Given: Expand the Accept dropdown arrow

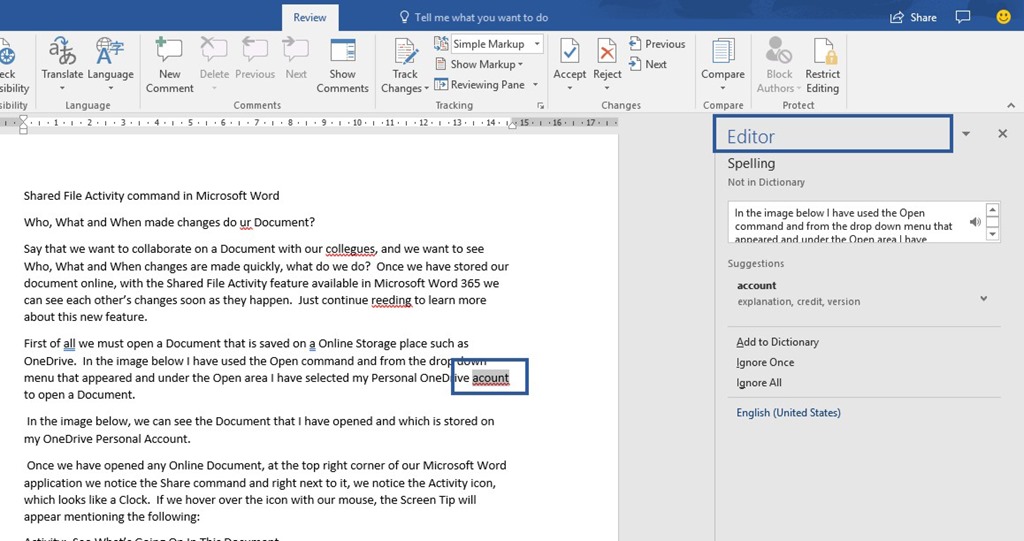Looking at the screenshot, I should (x=569, y=88).
